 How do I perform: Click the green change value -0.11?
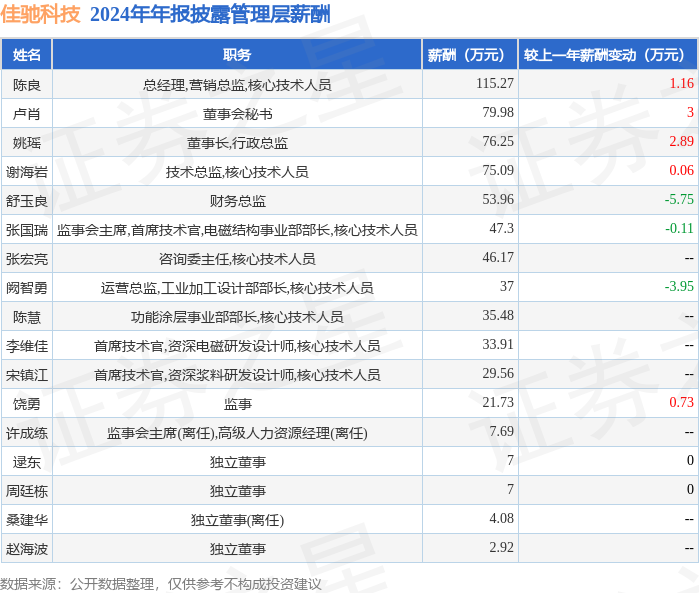(679, 228)
